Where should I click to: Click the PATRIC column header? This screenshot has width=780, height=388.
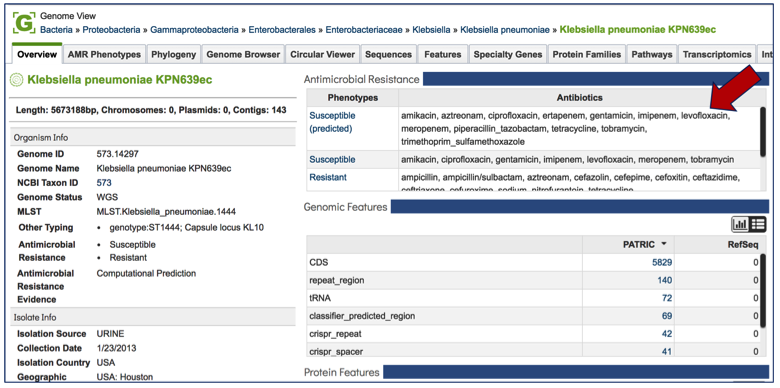[629, 244]
